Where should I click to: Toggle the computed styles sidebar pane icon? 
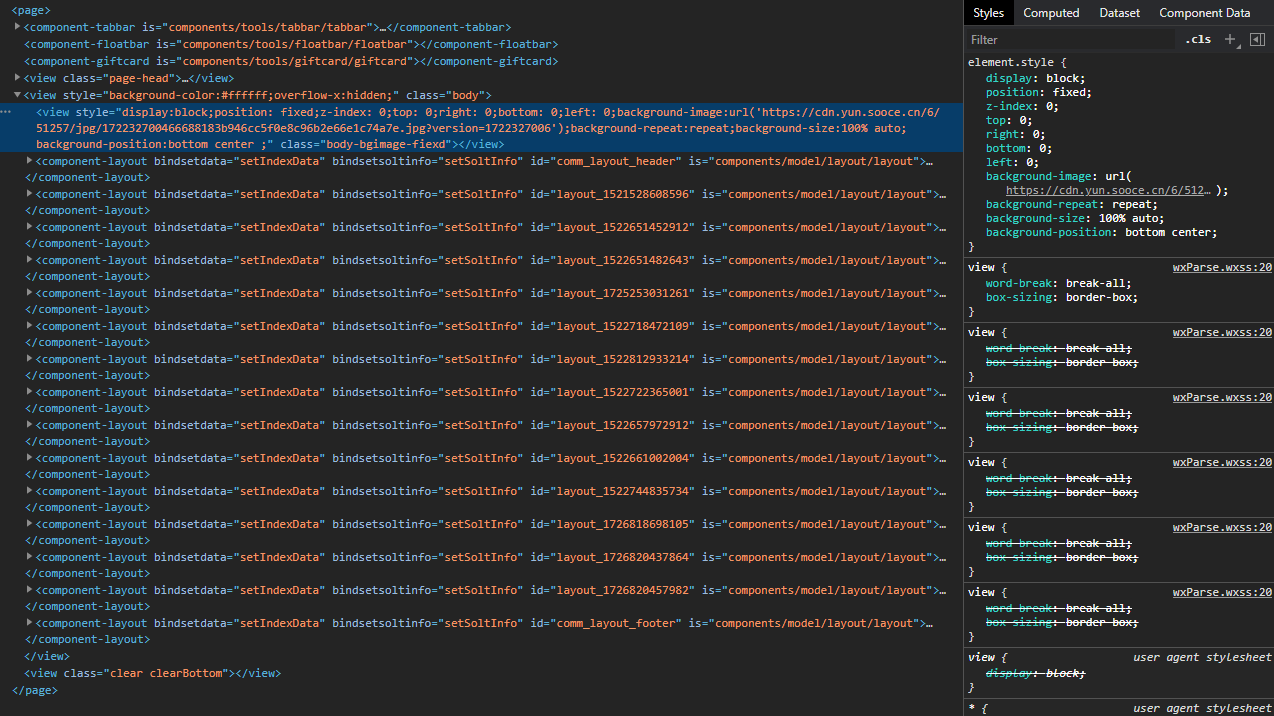[x=1257, y=39]
